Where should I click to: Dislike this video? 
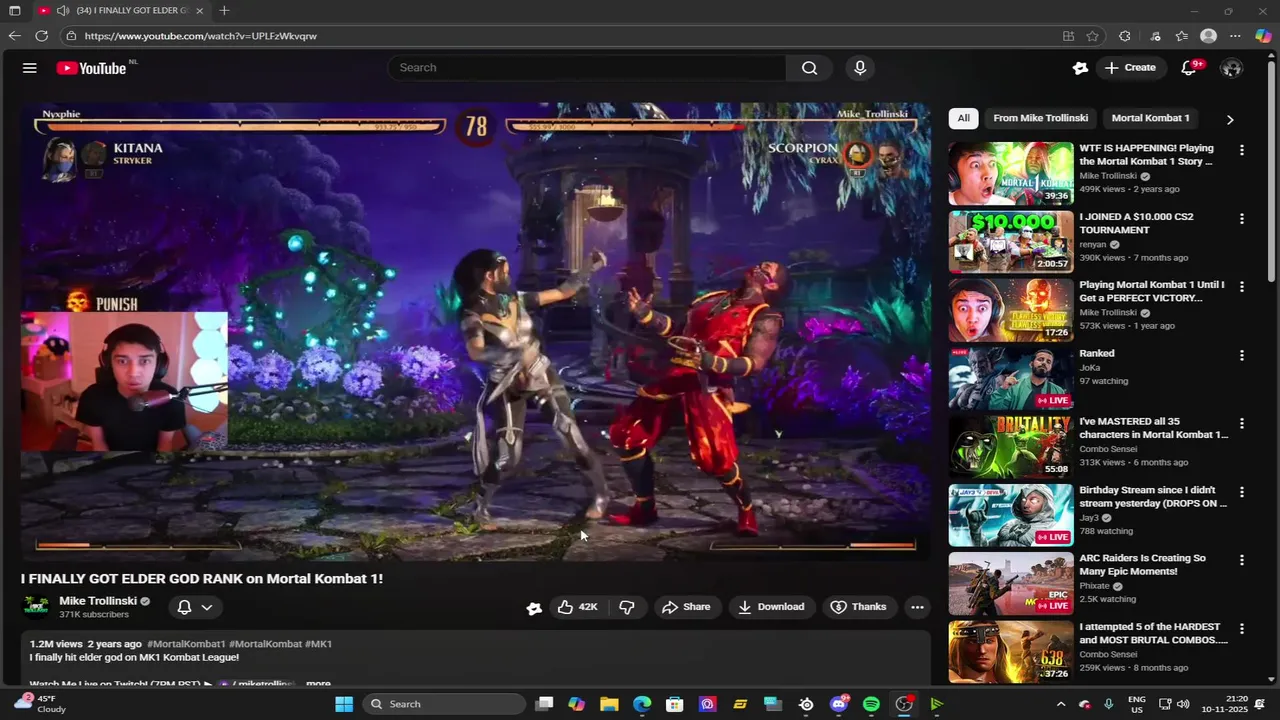[x=627, y=607]
